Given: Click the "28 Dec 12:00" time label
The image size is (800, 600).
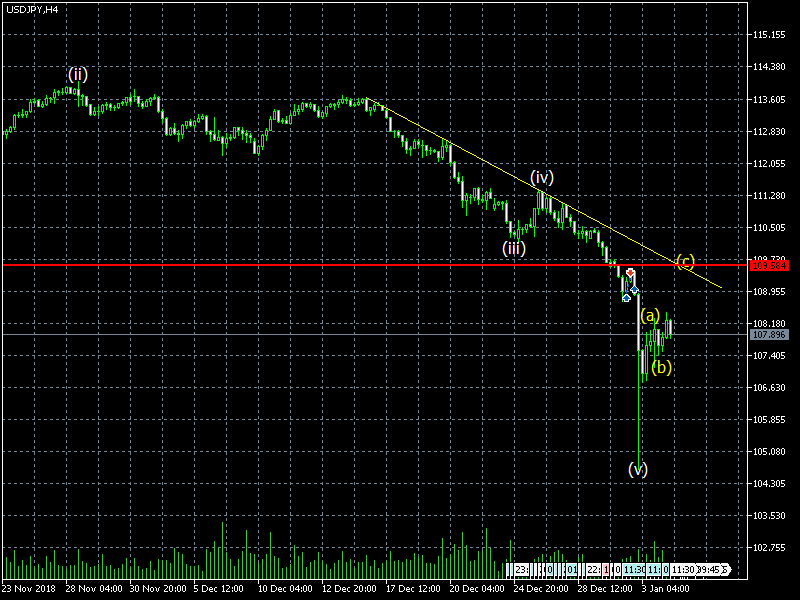Looking at the screenshot, I should 605,589.
